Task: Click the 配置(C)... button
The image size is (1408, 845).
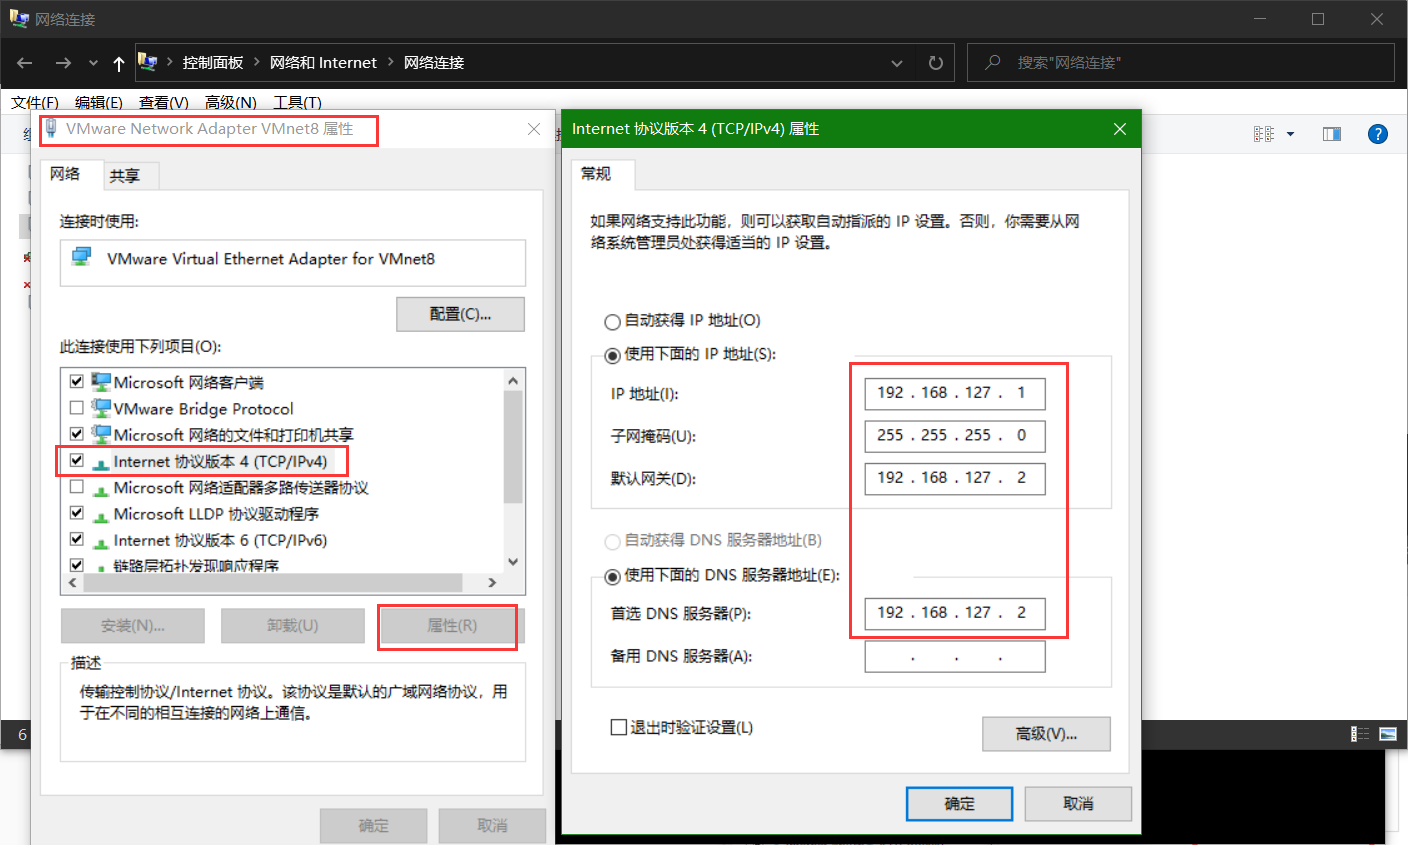Action: 461,314
